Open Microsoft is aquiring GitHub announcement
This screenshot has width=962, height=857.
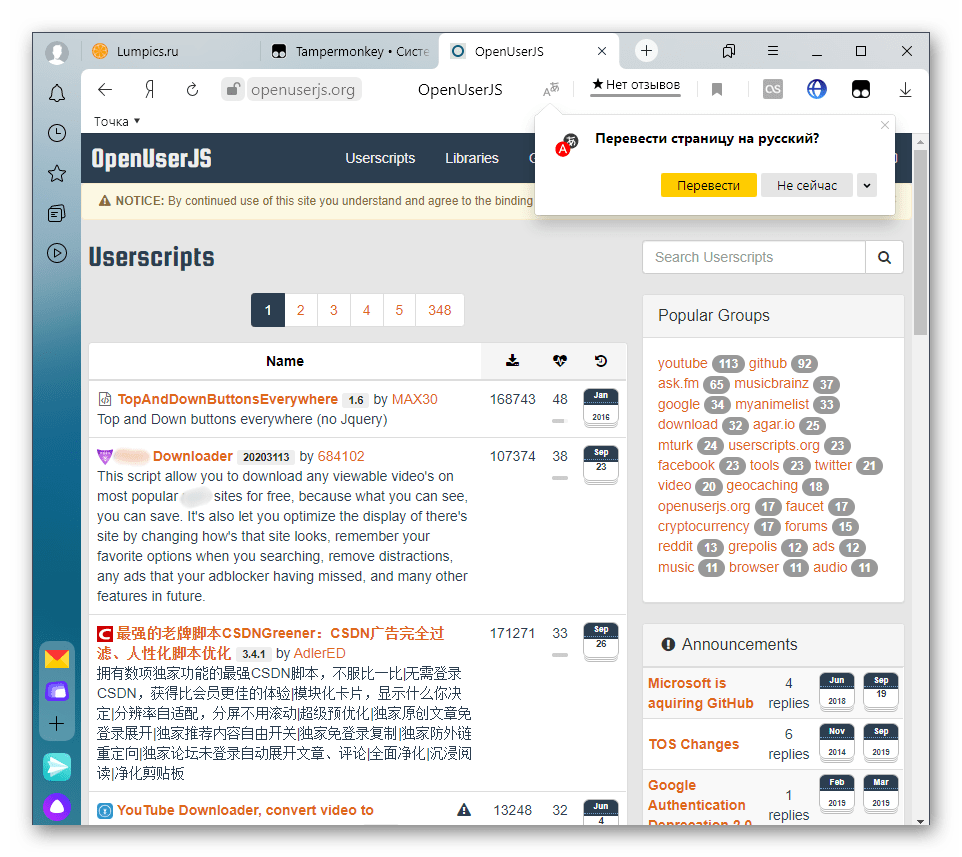700,693
